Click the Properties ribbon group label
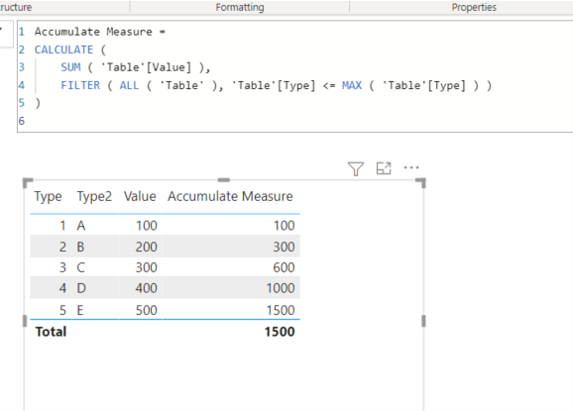The image size is (573, 411). [x=474, y=7]
